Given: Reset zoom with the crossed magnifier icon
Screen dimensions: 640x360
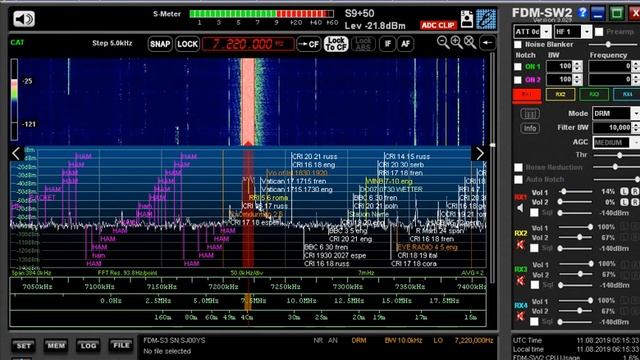Looking at the screenshot, I should (x=470, y=42).
